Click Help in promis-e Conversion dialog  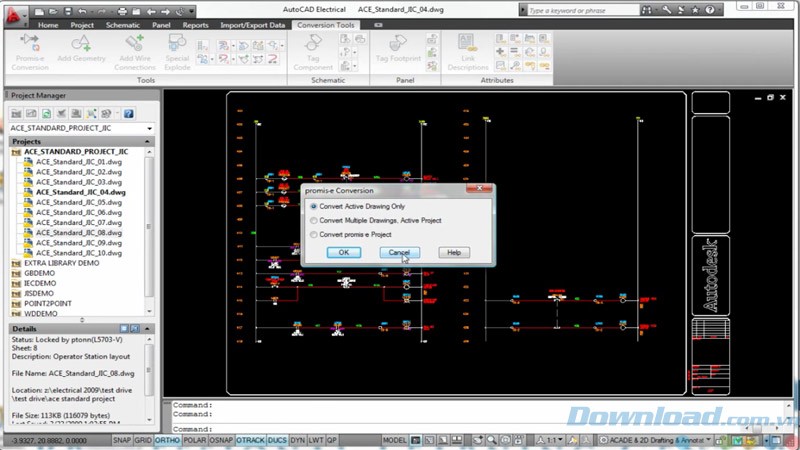[454, 253]
